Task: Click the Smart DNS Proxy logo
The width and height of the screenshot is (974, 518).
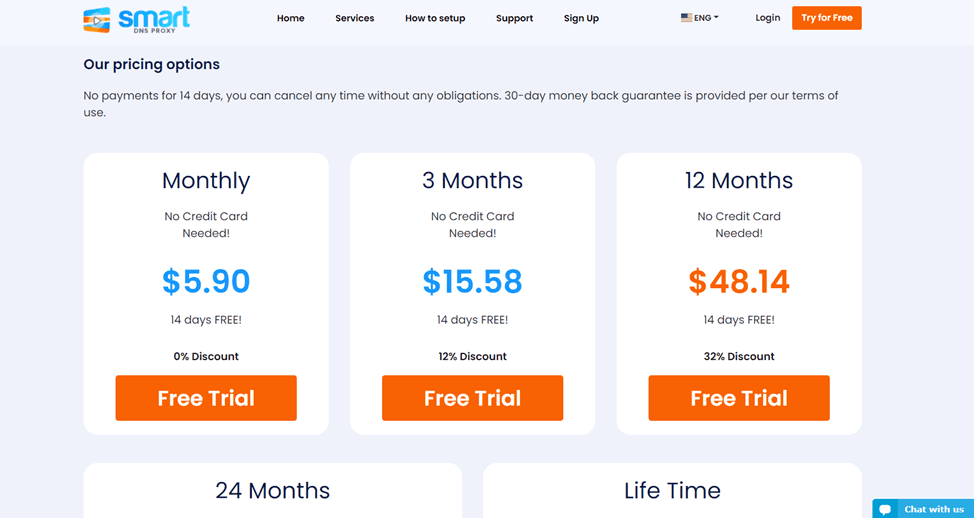Action: (x=137, y=19)
